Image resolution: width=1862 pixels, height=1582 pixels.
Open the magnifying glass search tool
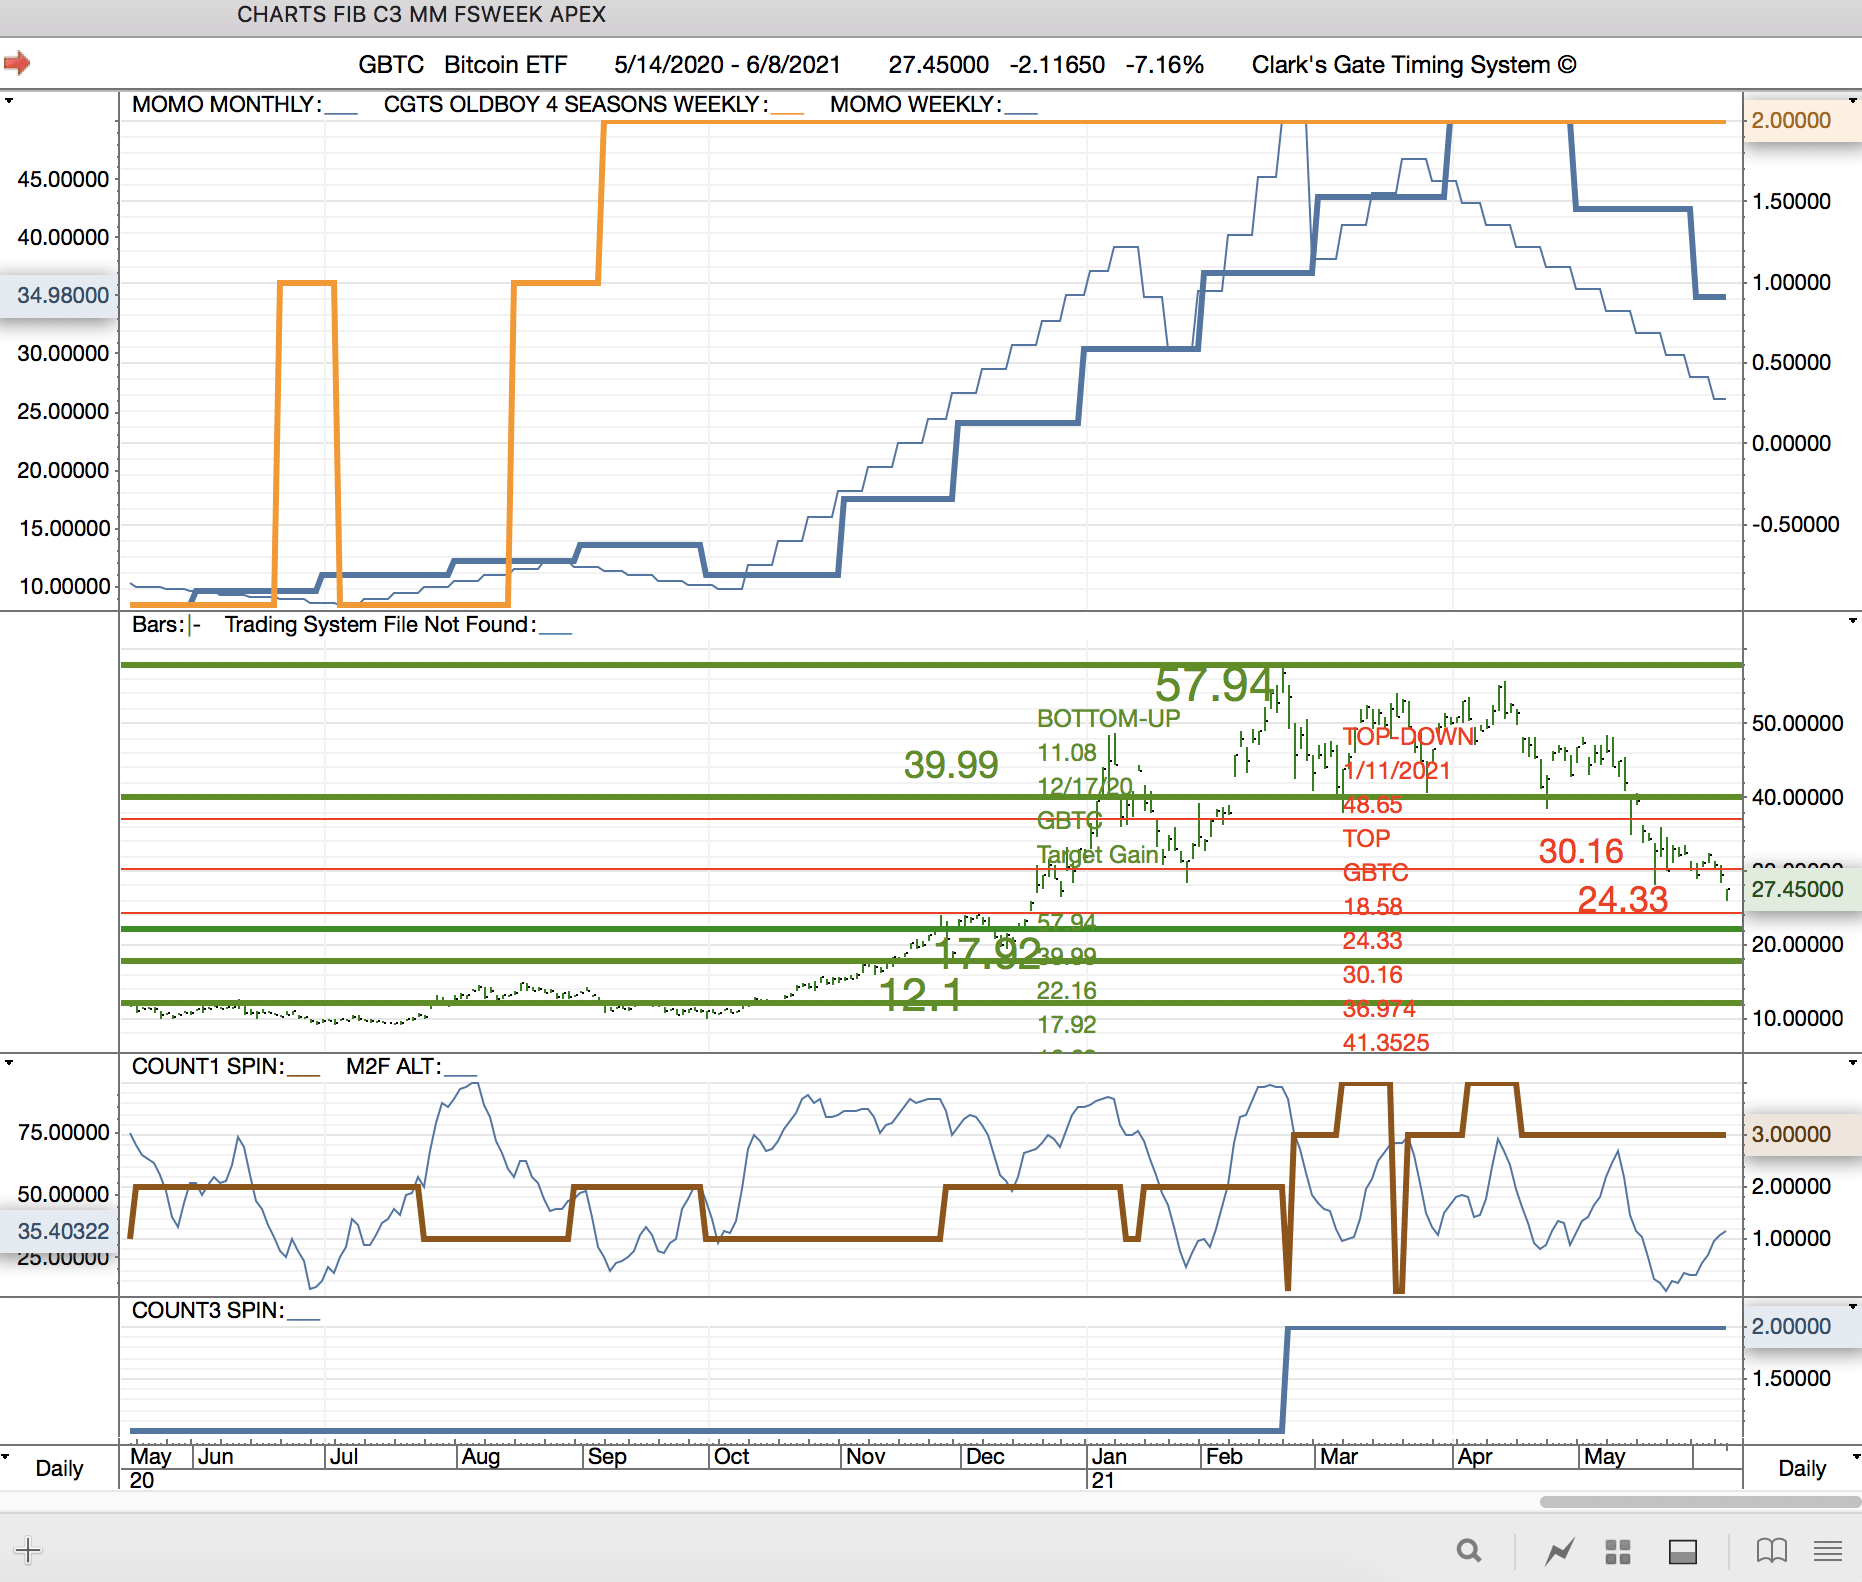[x=1469, y=1551]
